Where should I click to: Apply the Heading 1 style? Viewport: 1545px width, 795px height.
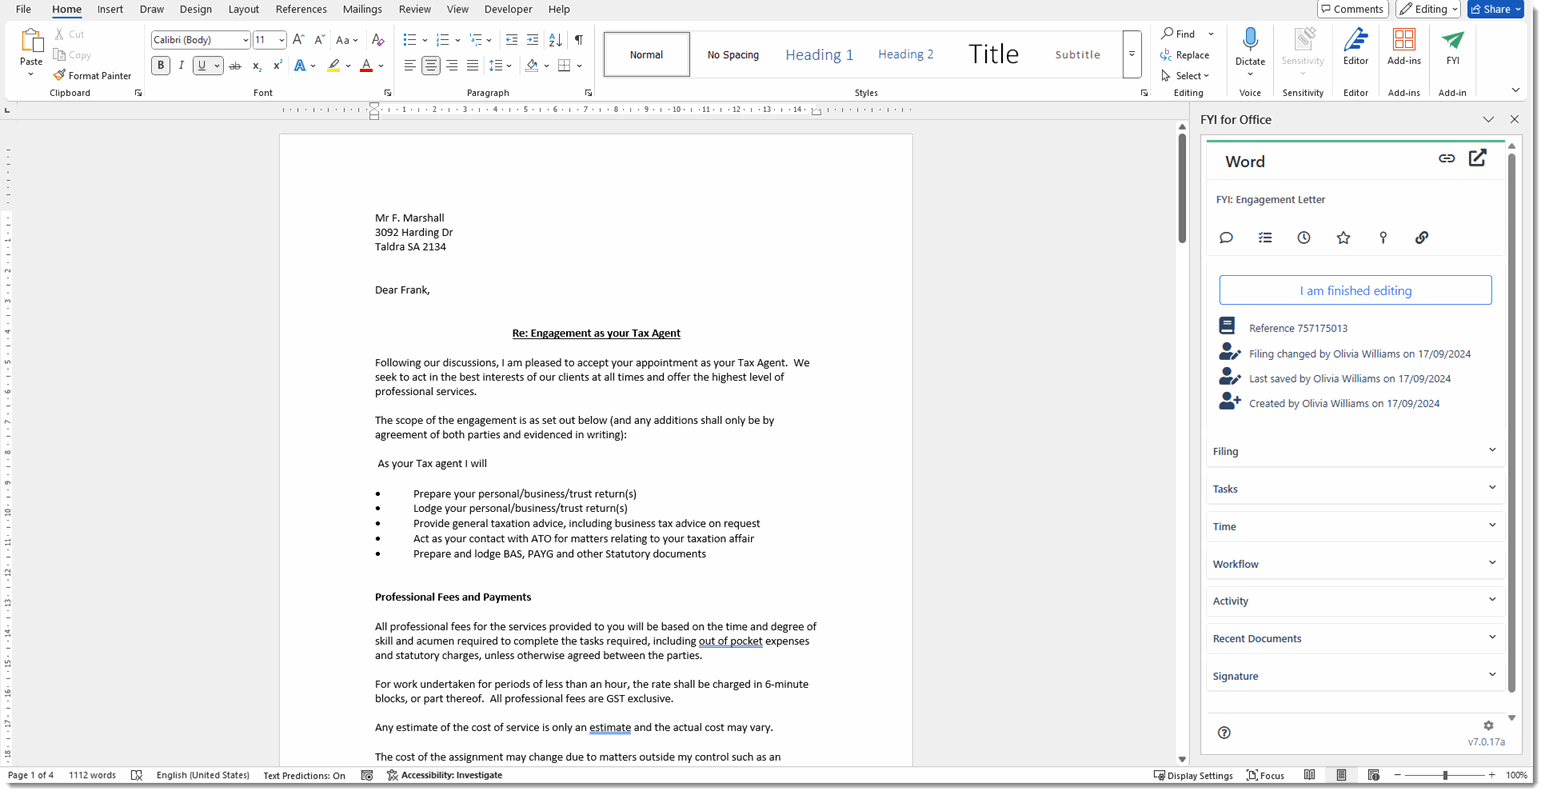point(819,55)
